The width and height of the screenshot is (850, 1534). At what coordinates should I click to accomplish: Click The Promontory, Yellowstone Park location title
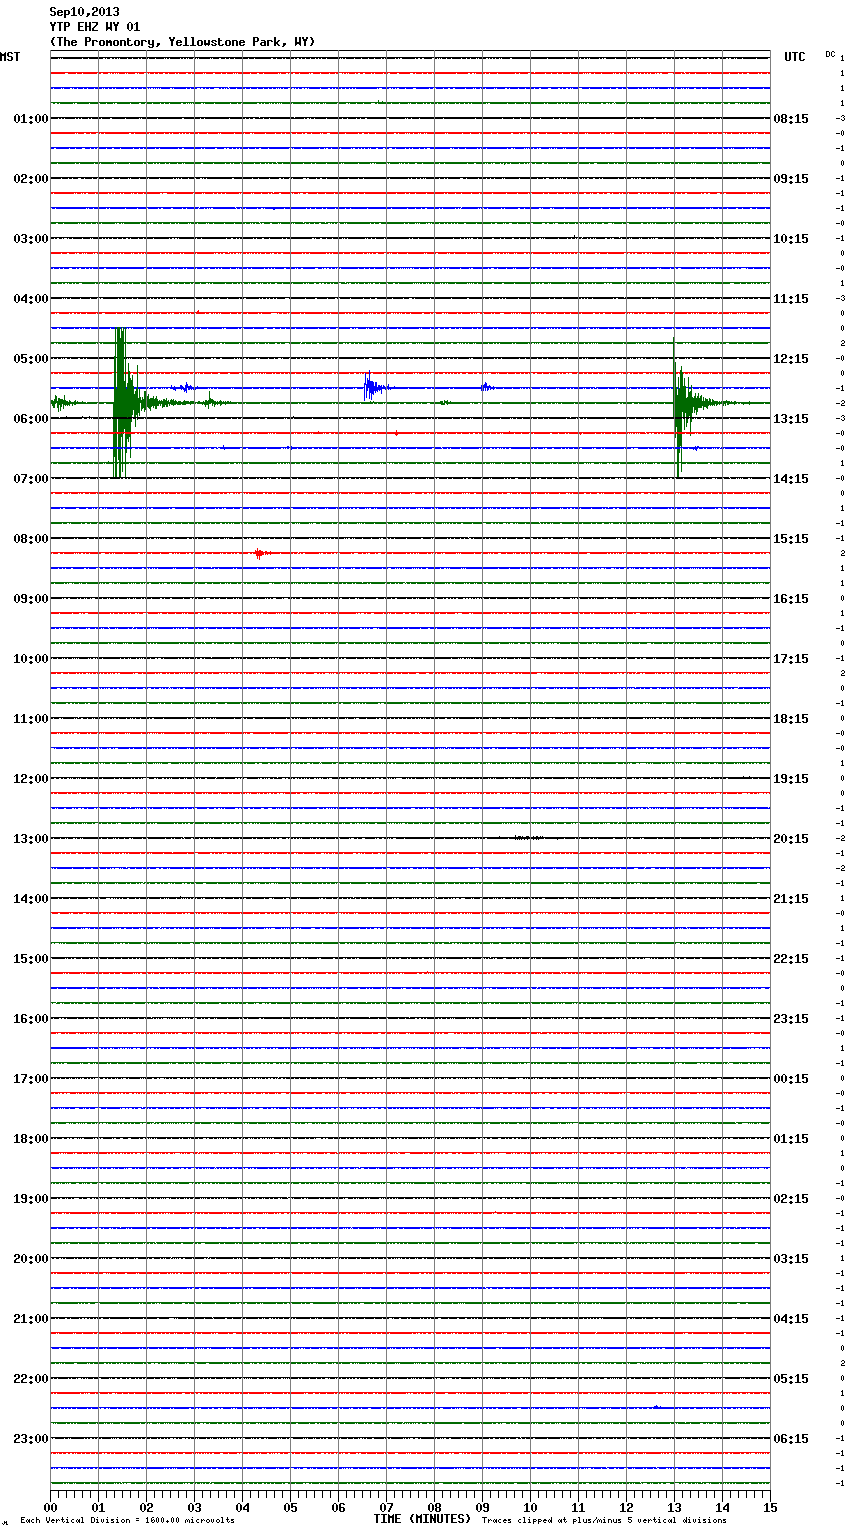[x=182, y=42]
